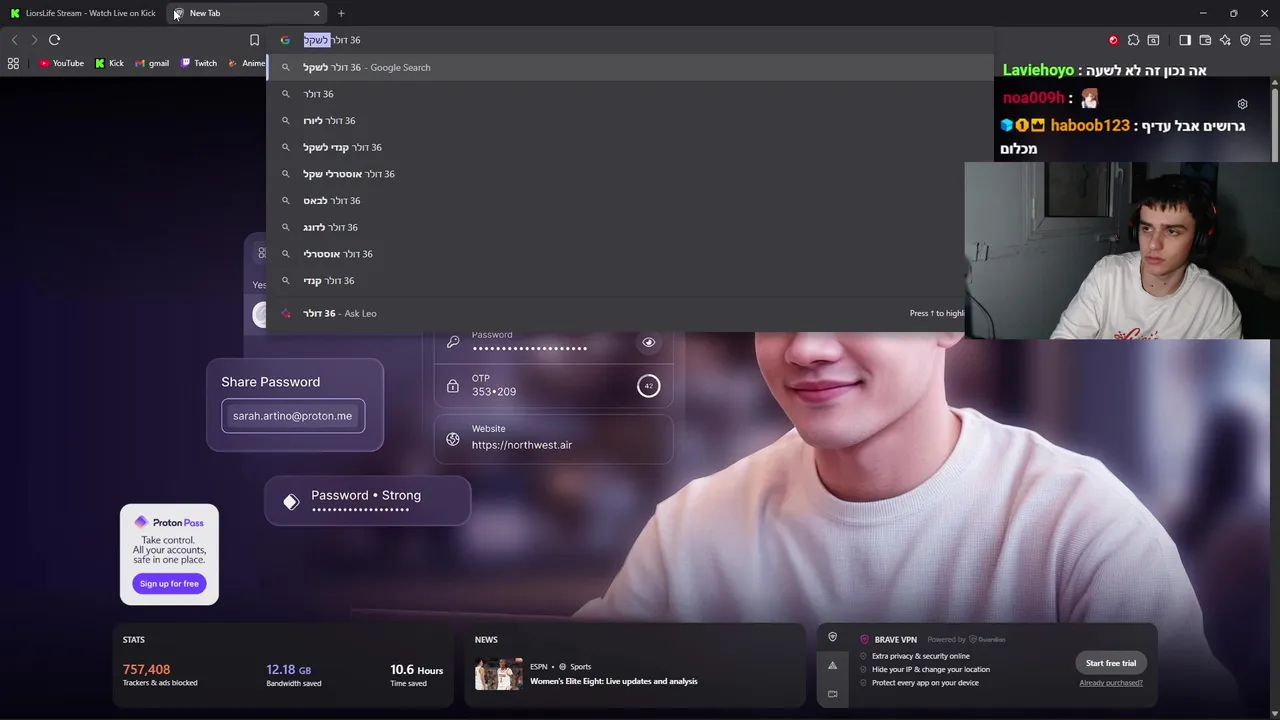Click the Google icon in the address bar
This screenshot has width=1280, height=720.
[x=285, y=40]
